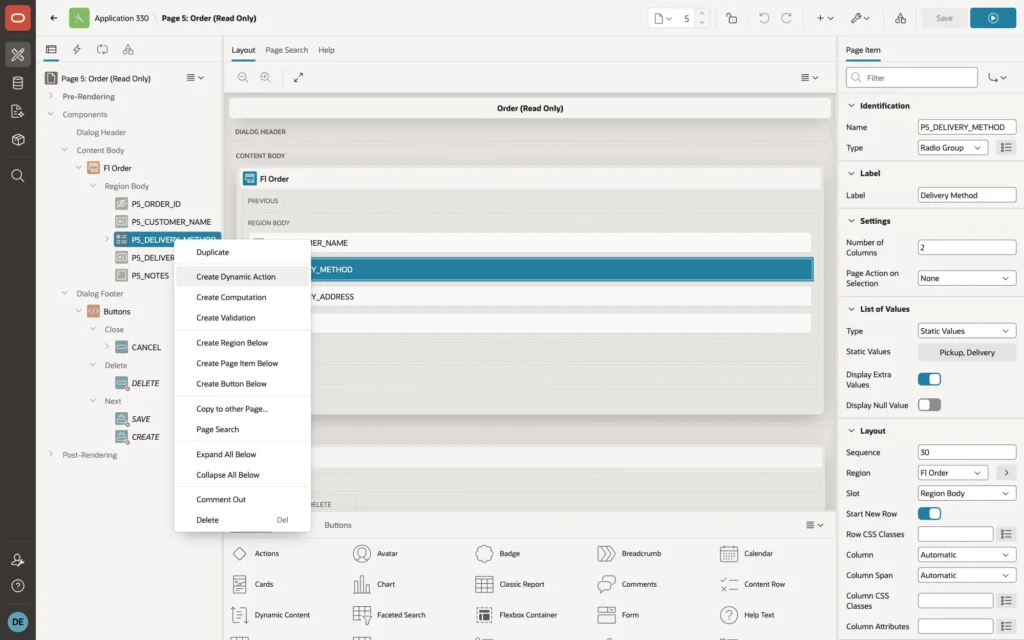Open the Help question mark icon
Viewport: 1024px width, 640px height.
(x=18, y=586)
